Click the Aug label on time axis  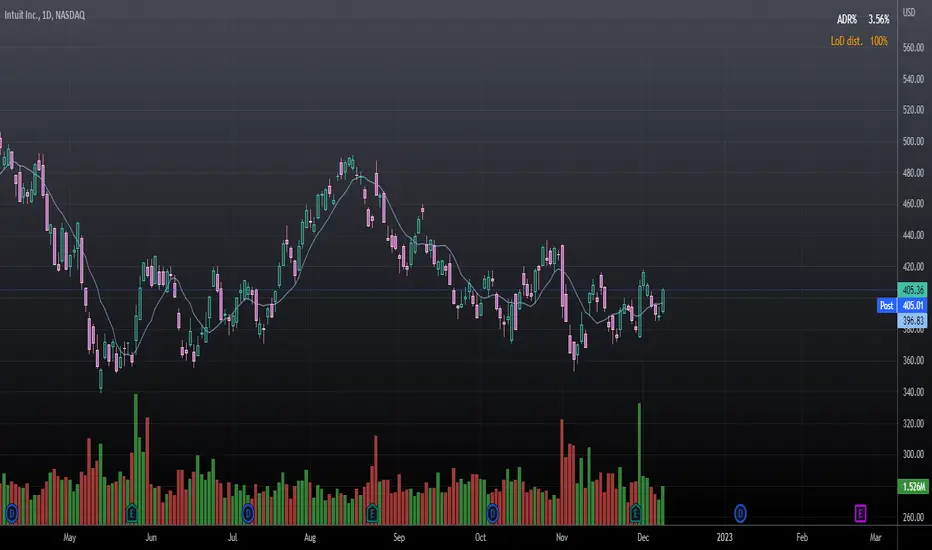pos(310,538)
